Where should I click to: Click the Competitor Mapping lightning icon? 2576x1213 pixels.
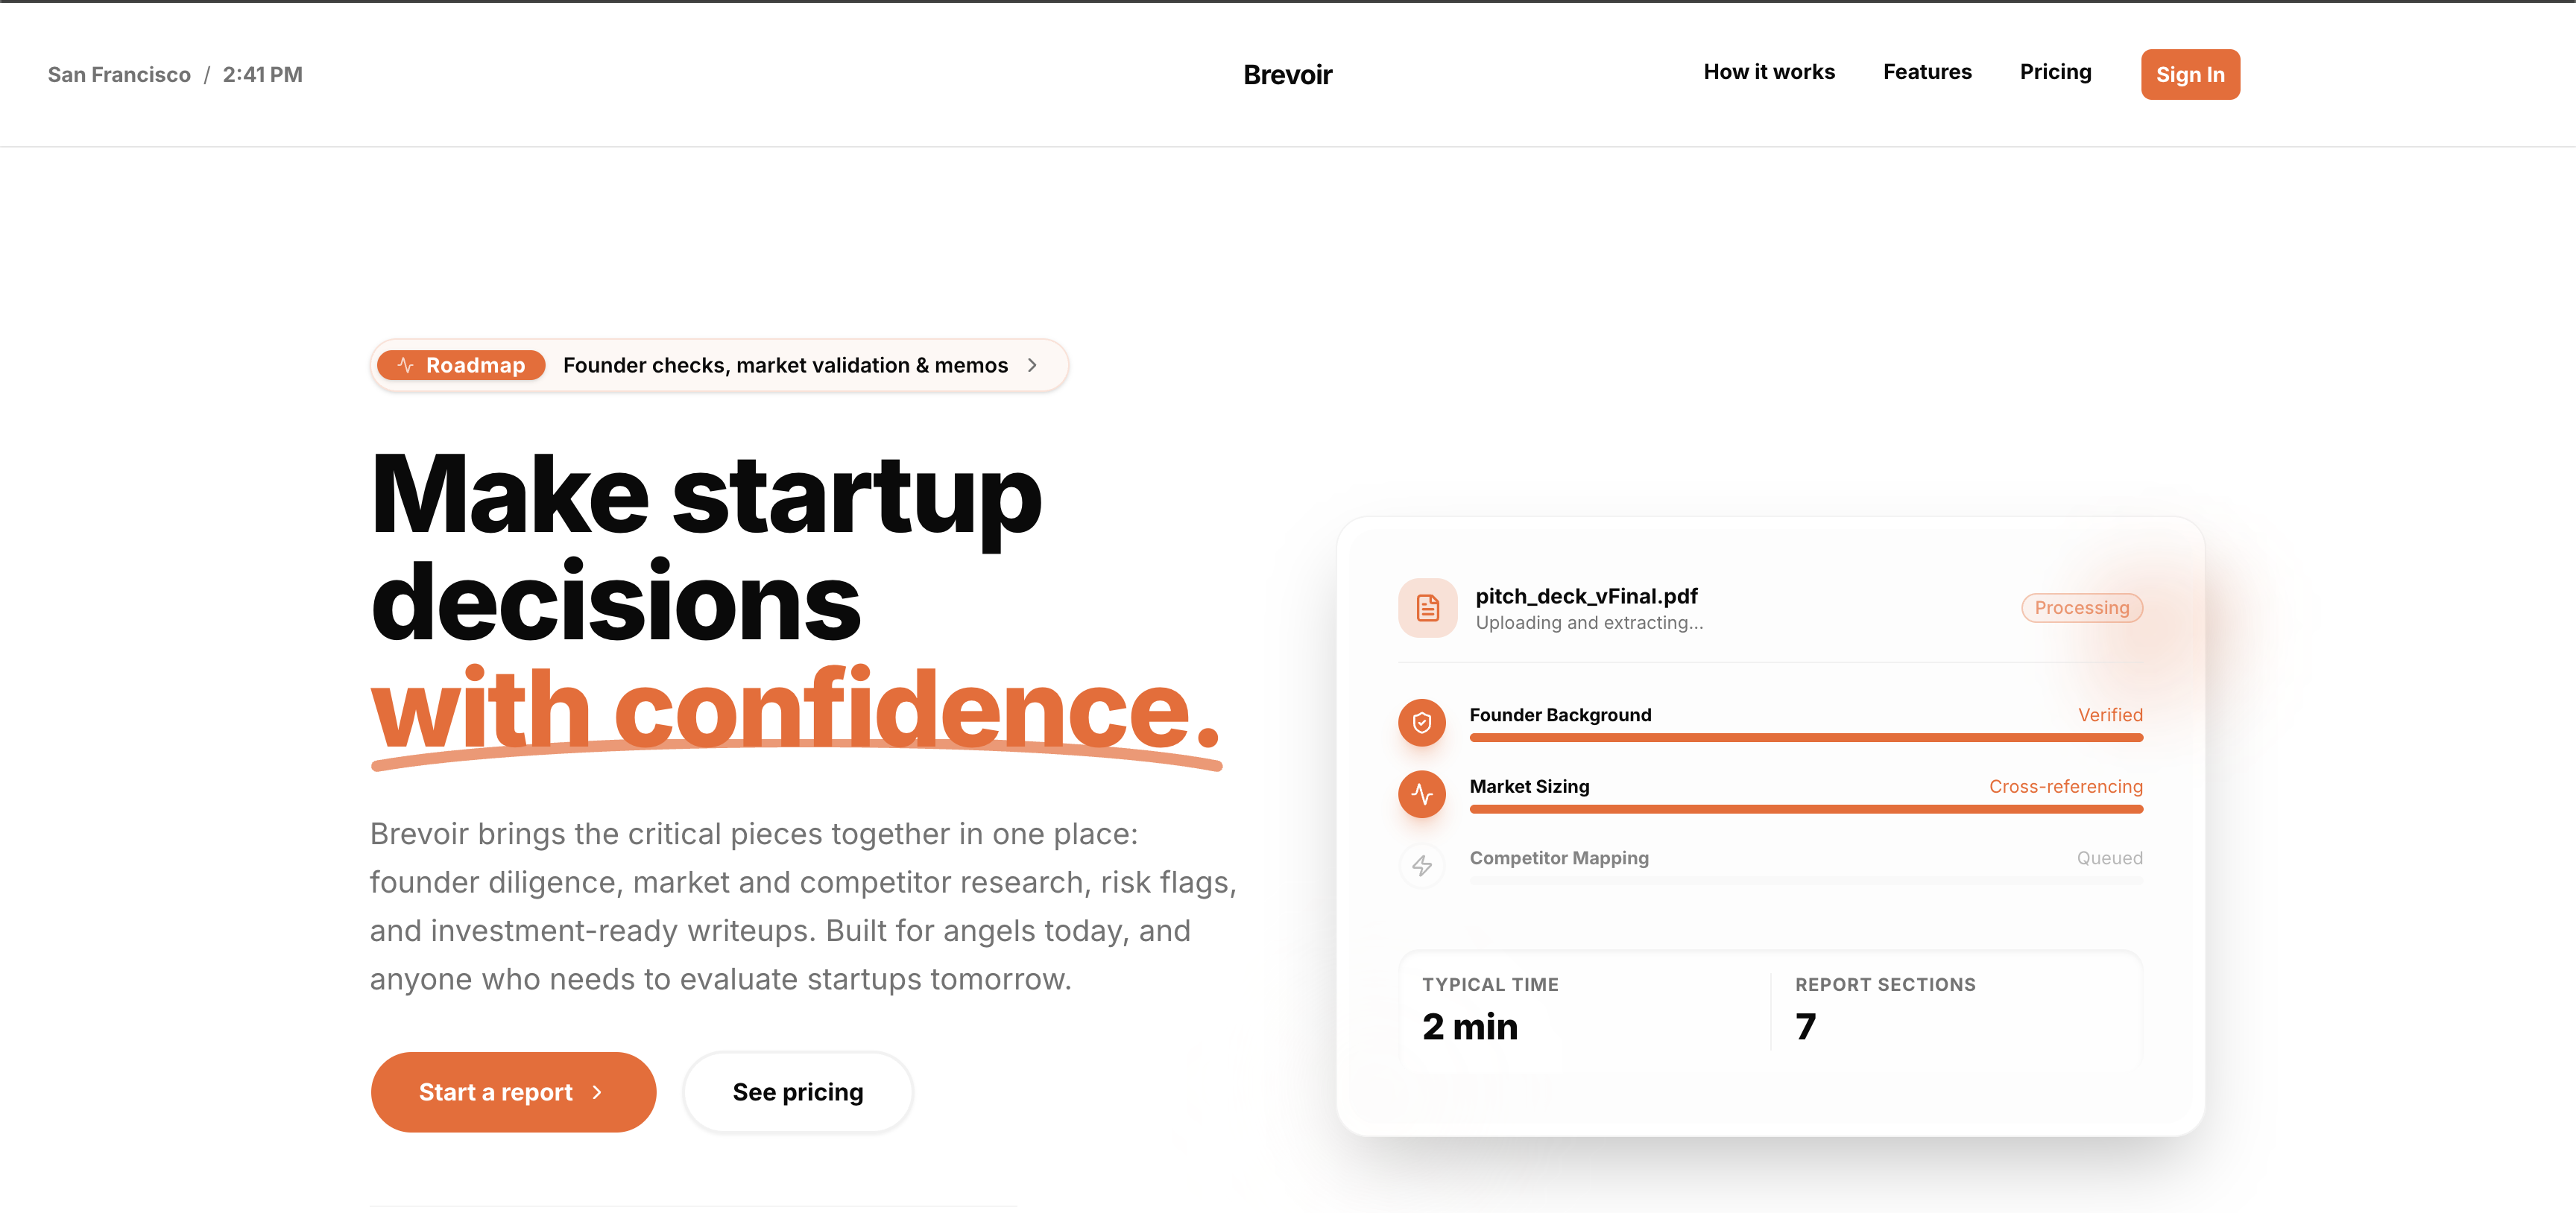[x=1422, y=866]
